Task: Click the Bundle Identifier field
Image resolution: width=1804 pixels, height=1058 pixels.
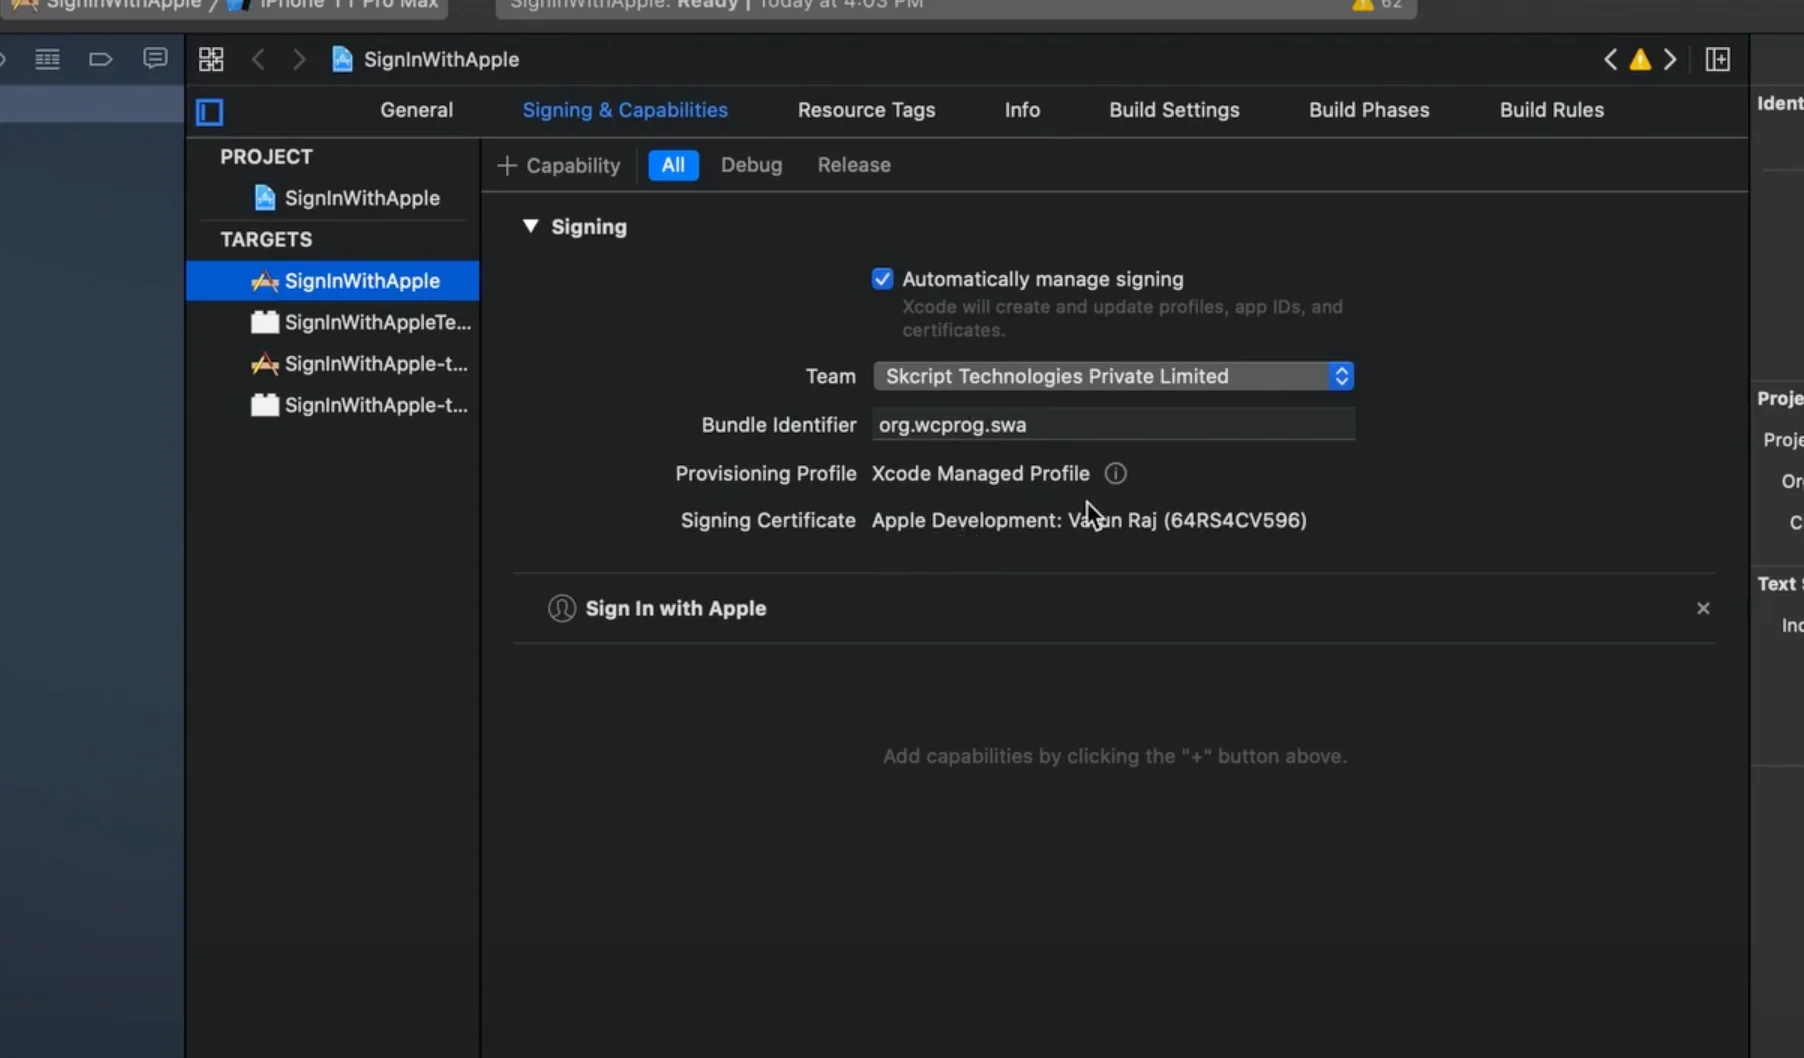Action: click(x=1113, y=424)
